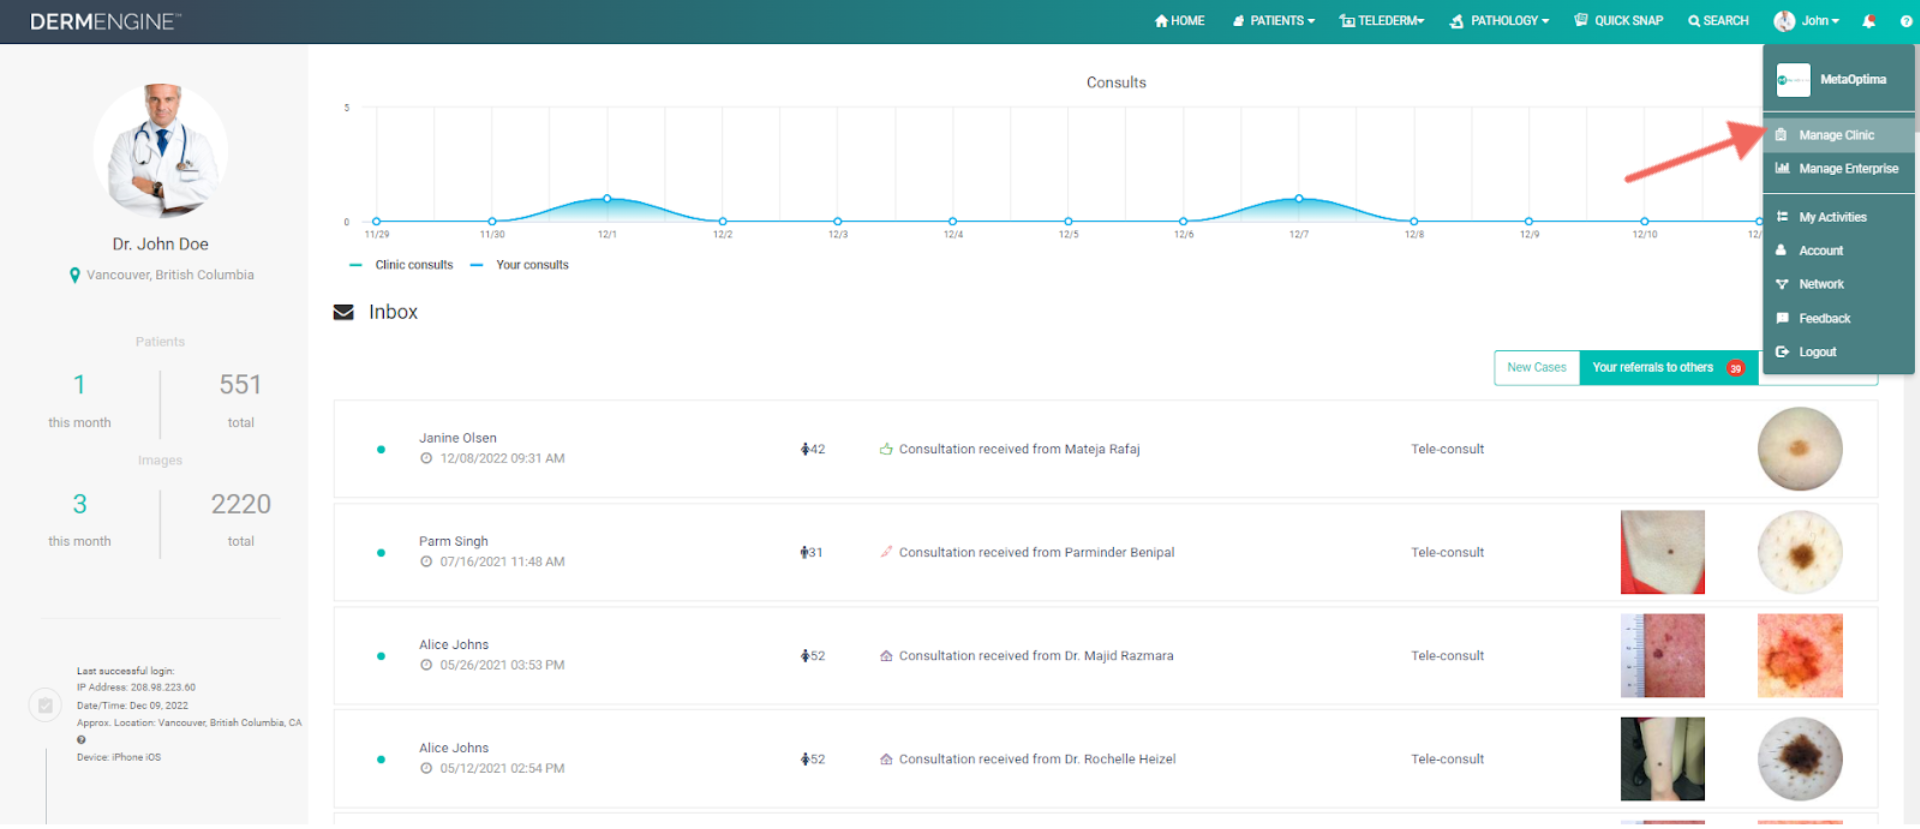1920x829 pixels.
Task: Select Manage Clinic from user menu
Action: click(x=1838, y=135)
